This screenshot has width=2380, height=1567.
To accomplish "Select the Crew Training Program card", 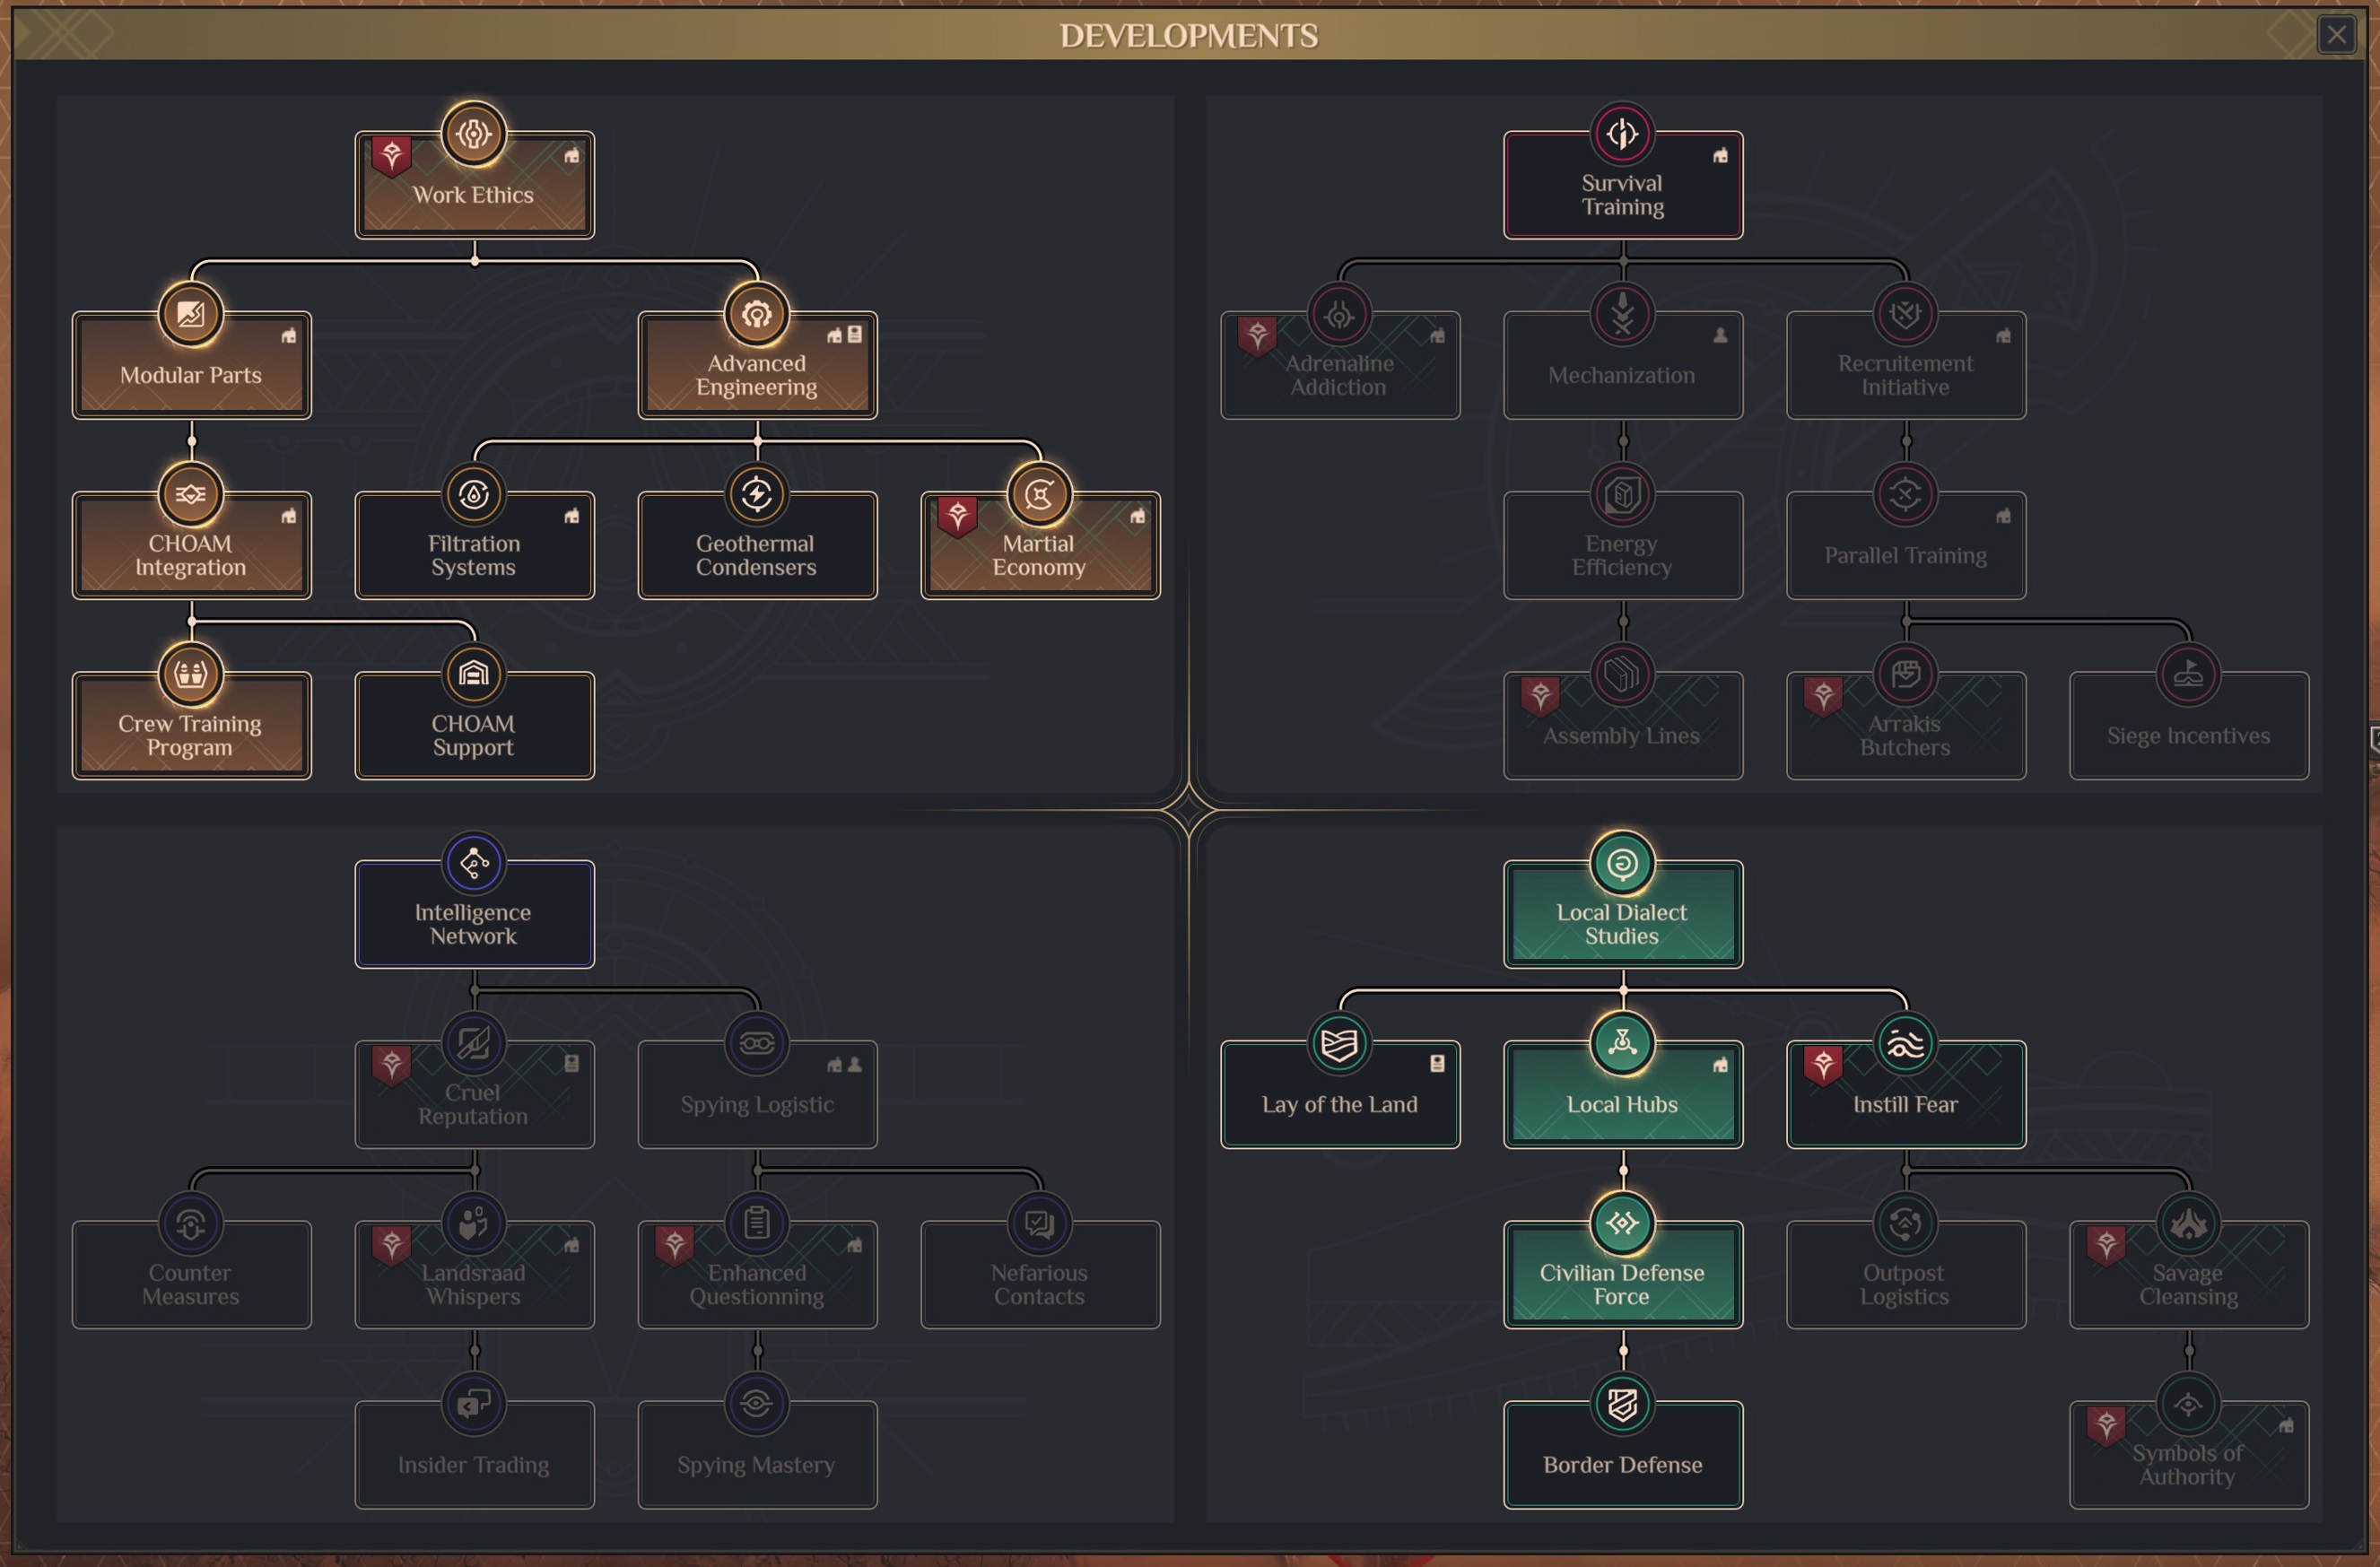I will point(191,736).
